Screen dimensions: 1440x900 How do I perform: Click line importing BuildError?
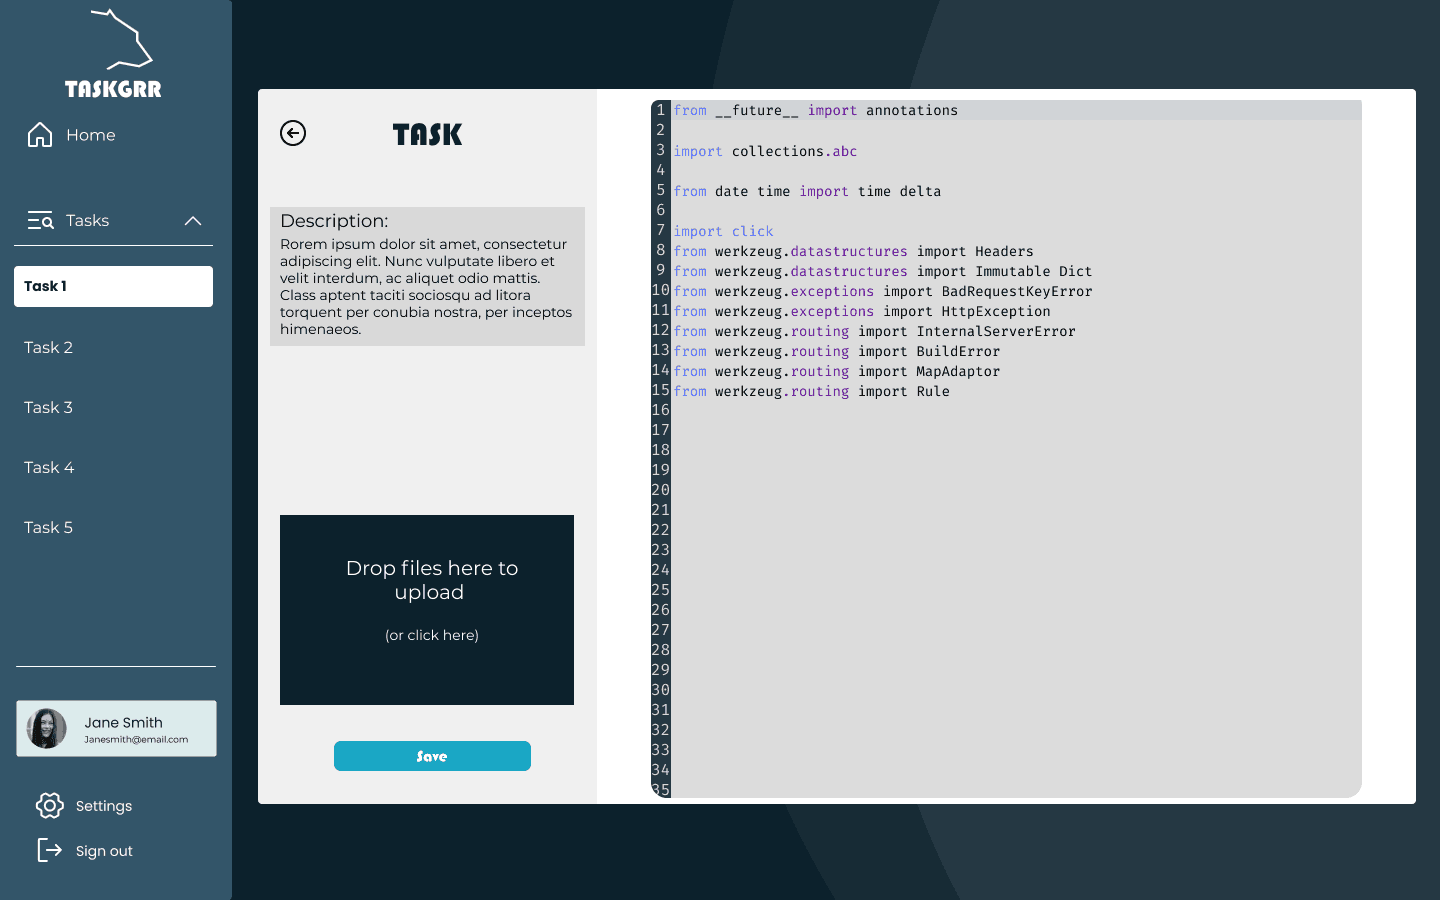[837, 351]
